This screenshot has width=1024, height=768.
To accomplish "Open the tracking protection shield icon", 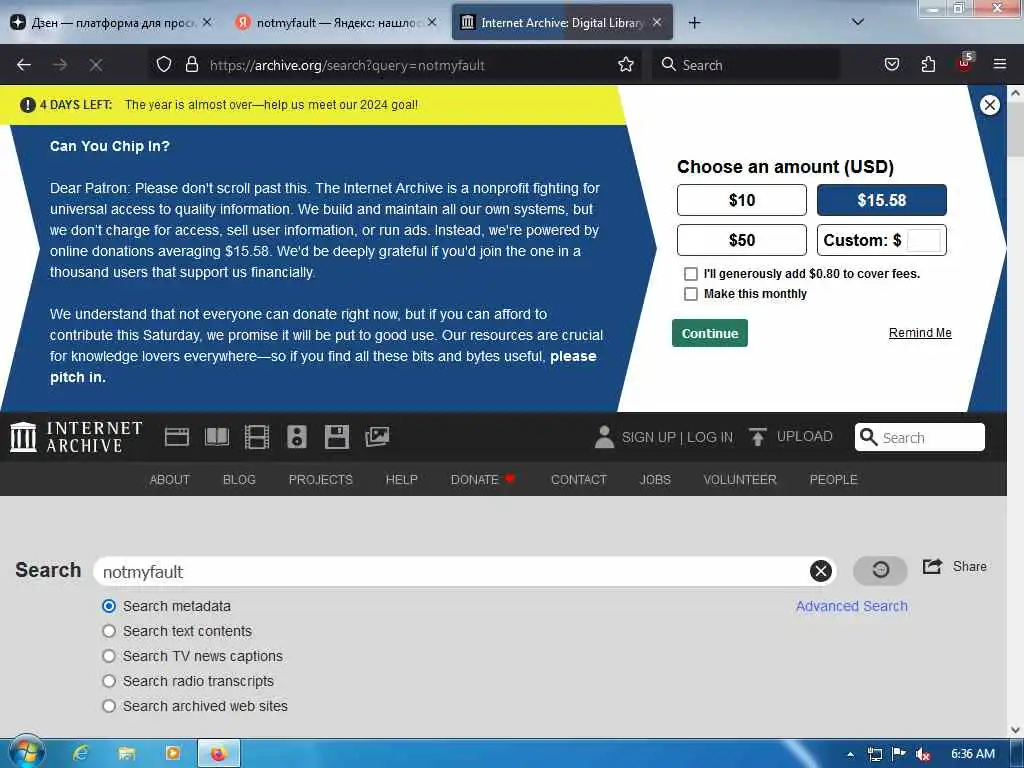I will pos(164,65).
